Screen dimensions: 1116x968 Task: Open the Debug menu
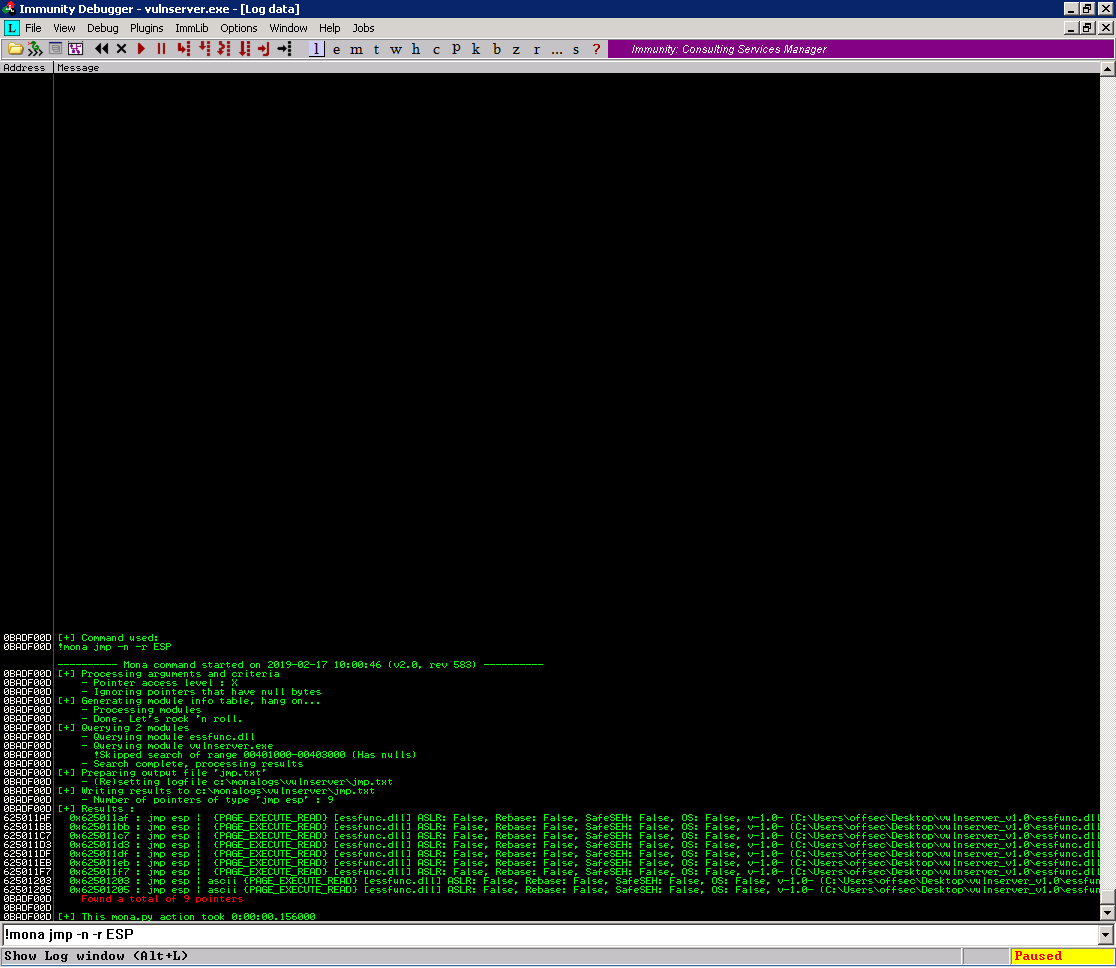[x=102, y=28]
